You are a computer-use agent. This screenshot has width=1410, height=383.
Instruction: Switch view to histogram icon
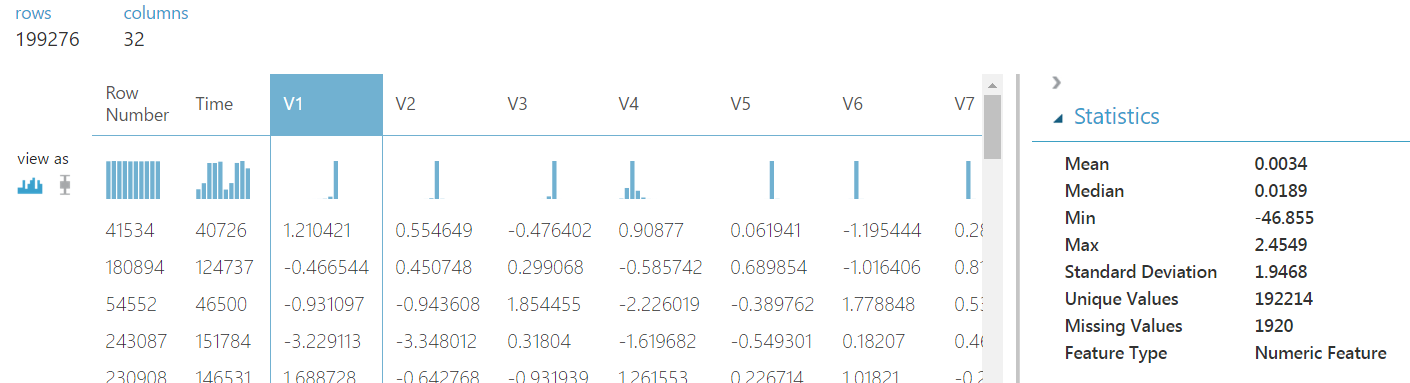coord(30,185)
